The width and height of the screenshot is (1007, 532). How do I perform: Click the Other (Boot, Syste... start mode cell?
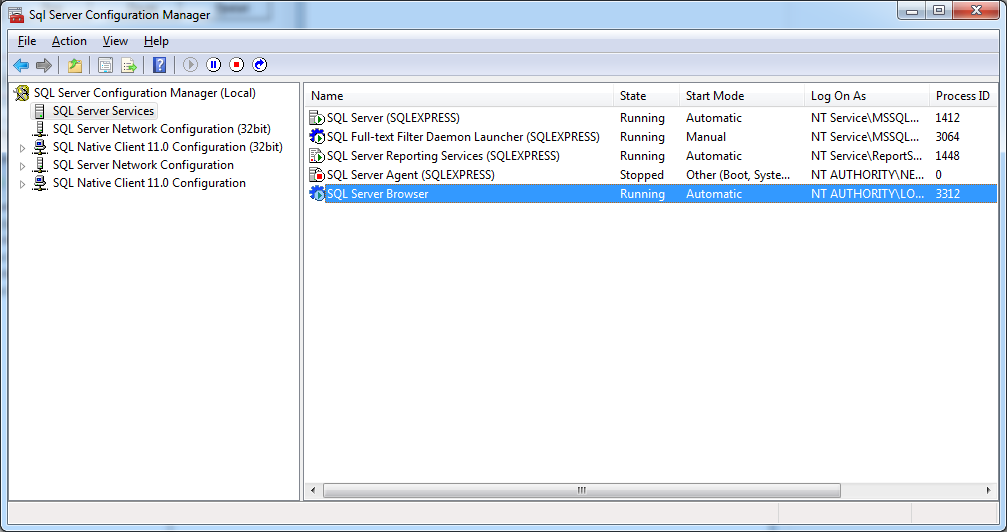[x=738, y=175]
